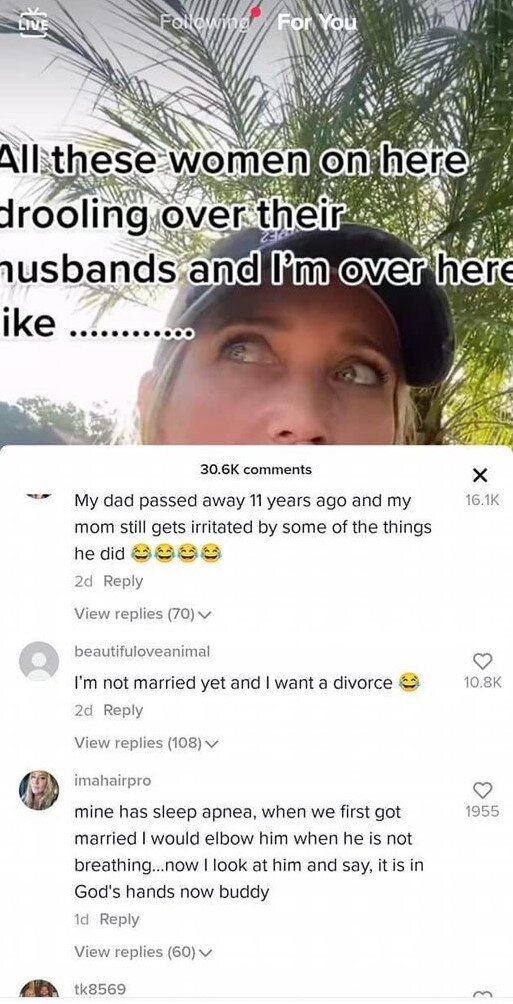
Task: Like imahairpro's sleep apnea comment heart
Action: 482,789
